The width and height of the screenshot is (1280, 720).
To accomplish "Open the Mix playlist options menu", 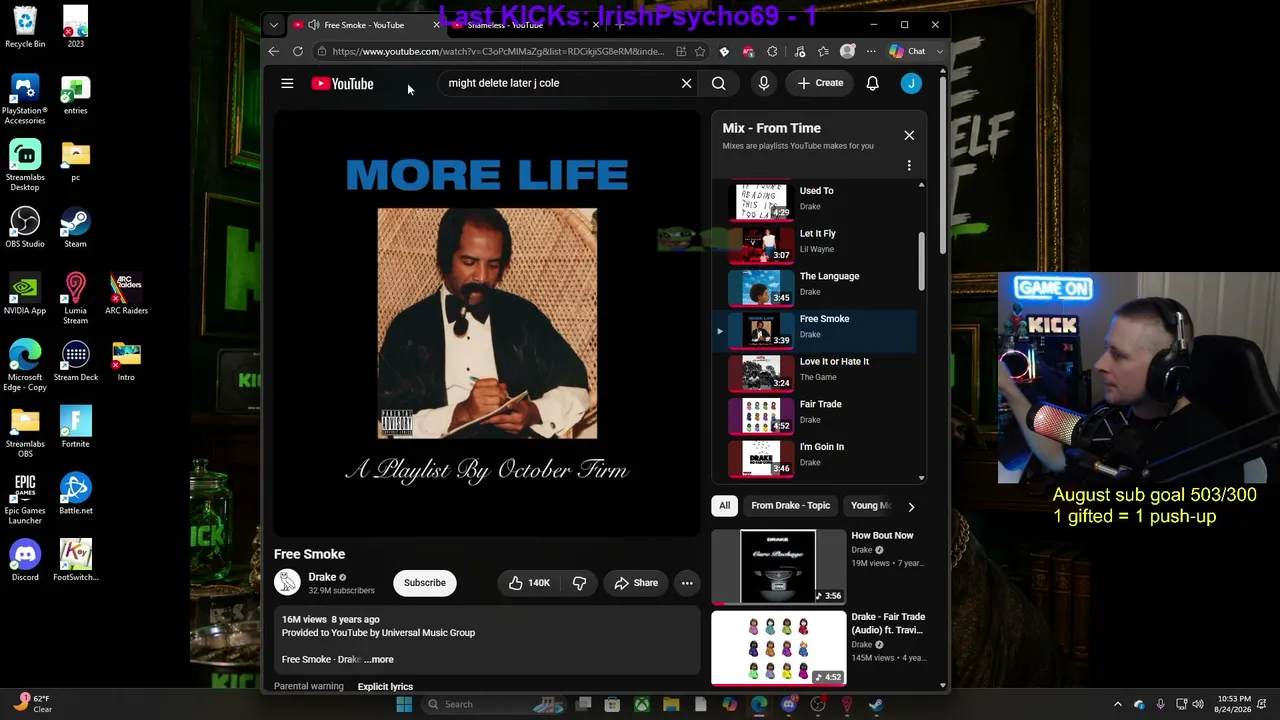I will [909, 165].
